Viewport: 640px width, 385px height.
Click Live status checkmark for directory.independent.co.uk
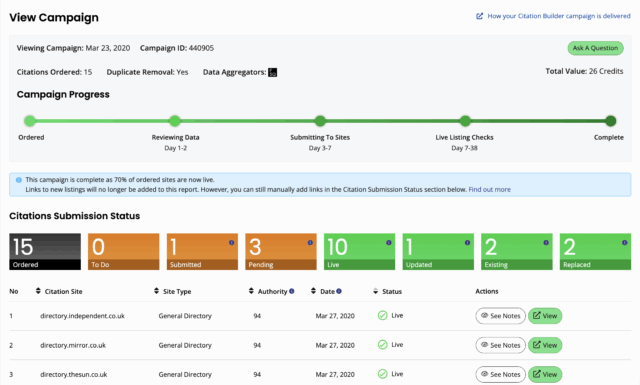[382, 316]
